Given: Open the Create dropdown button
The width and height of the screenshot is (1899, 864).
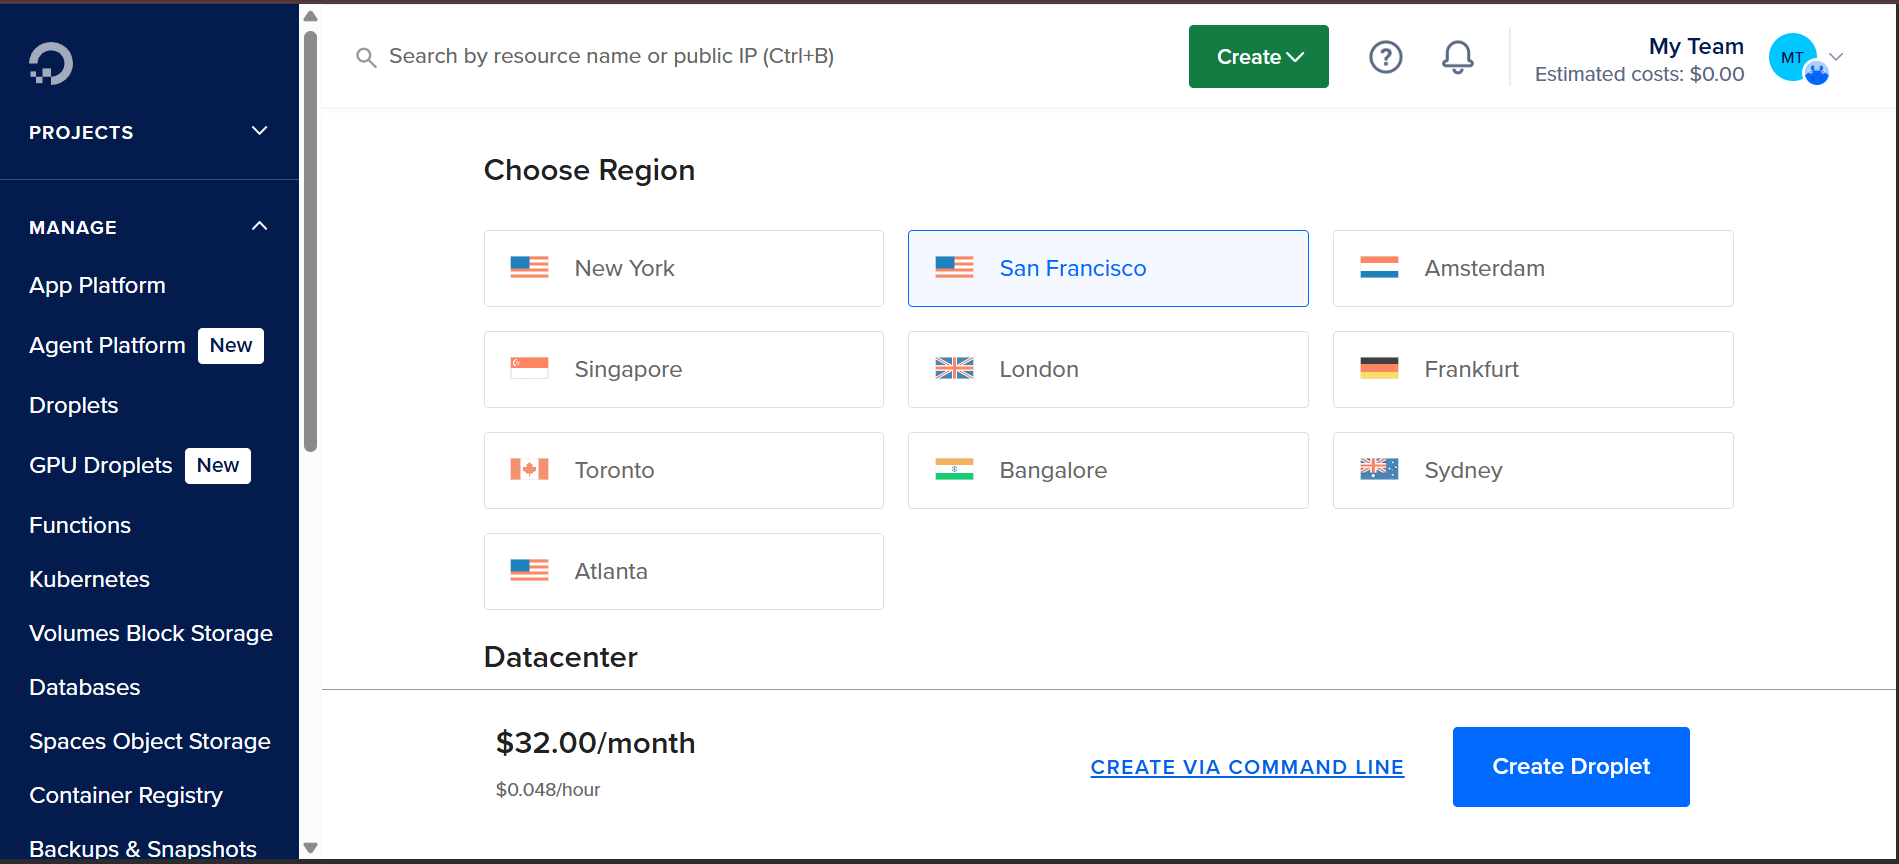Looking at the screenshot, I should (1259, 57).
